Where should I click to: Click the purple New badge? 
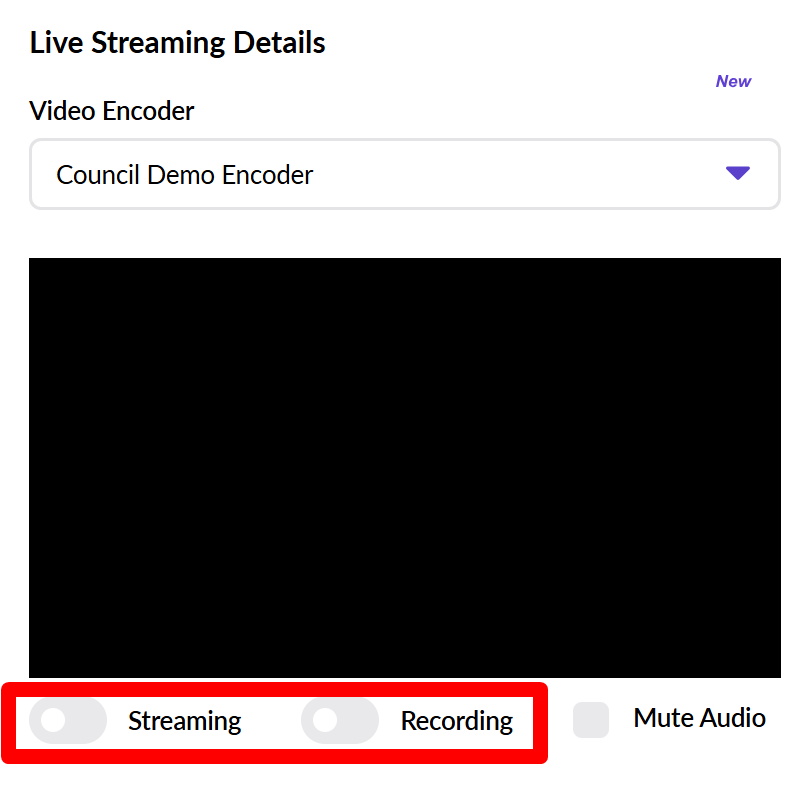pos(733,82)
